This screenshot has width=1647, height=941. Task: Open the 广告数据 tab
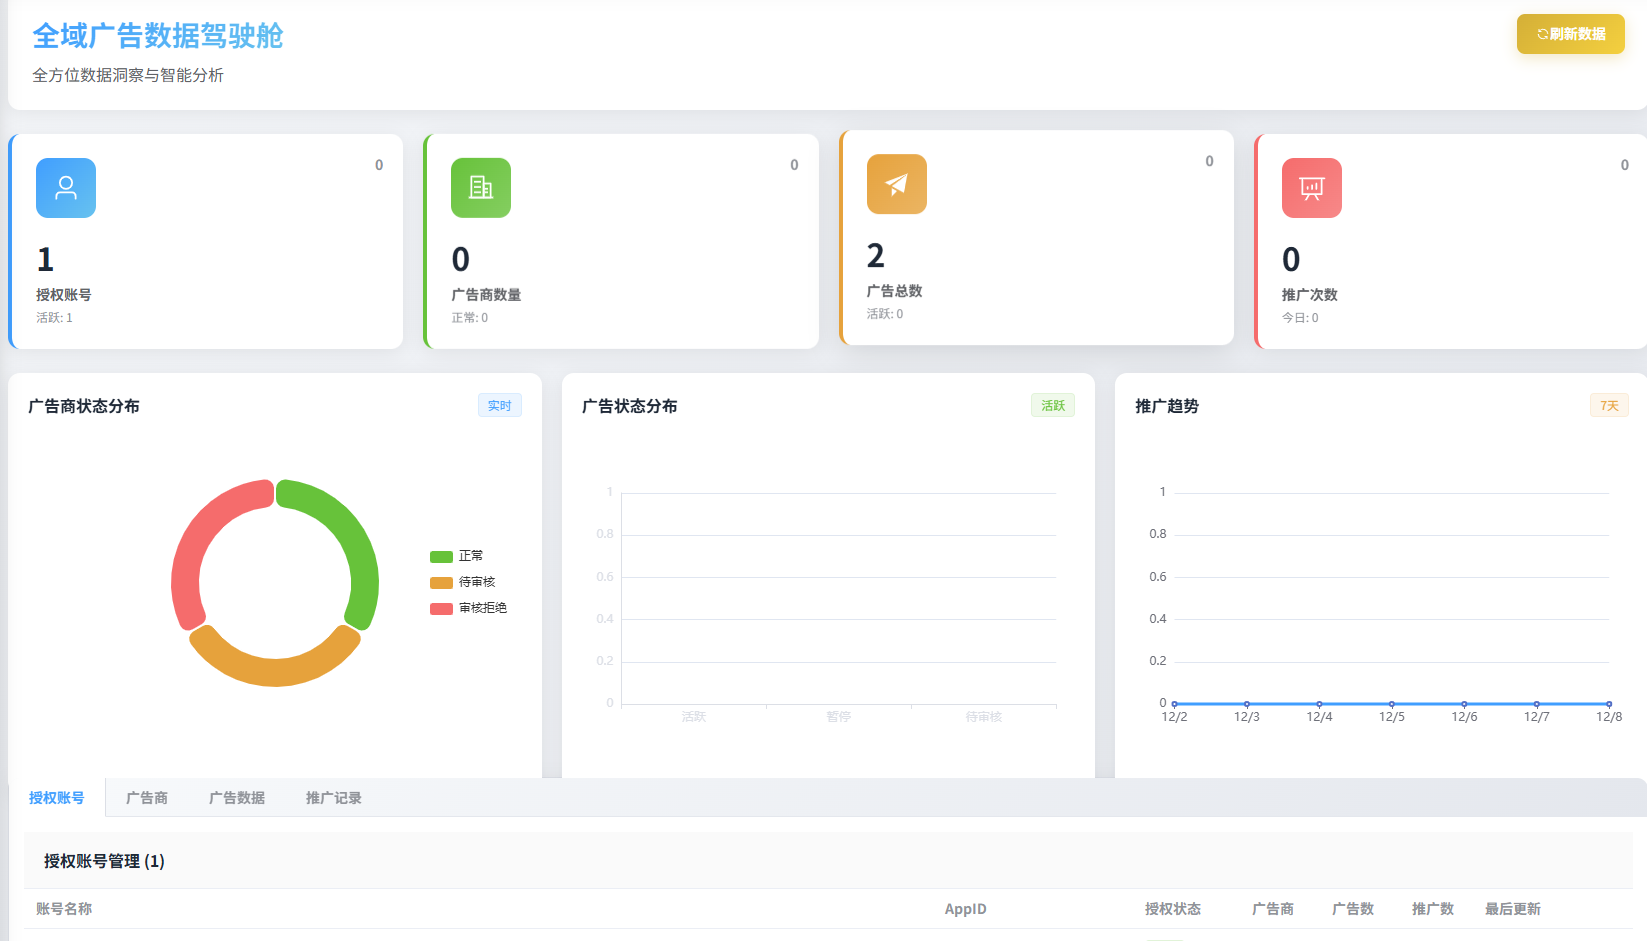coord(237,798)
